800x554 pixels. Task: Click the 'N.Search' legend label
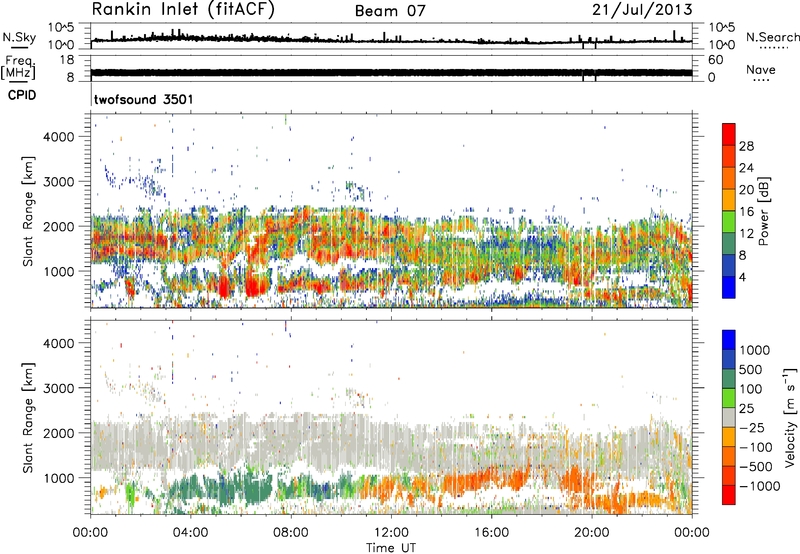pos(772,37)
